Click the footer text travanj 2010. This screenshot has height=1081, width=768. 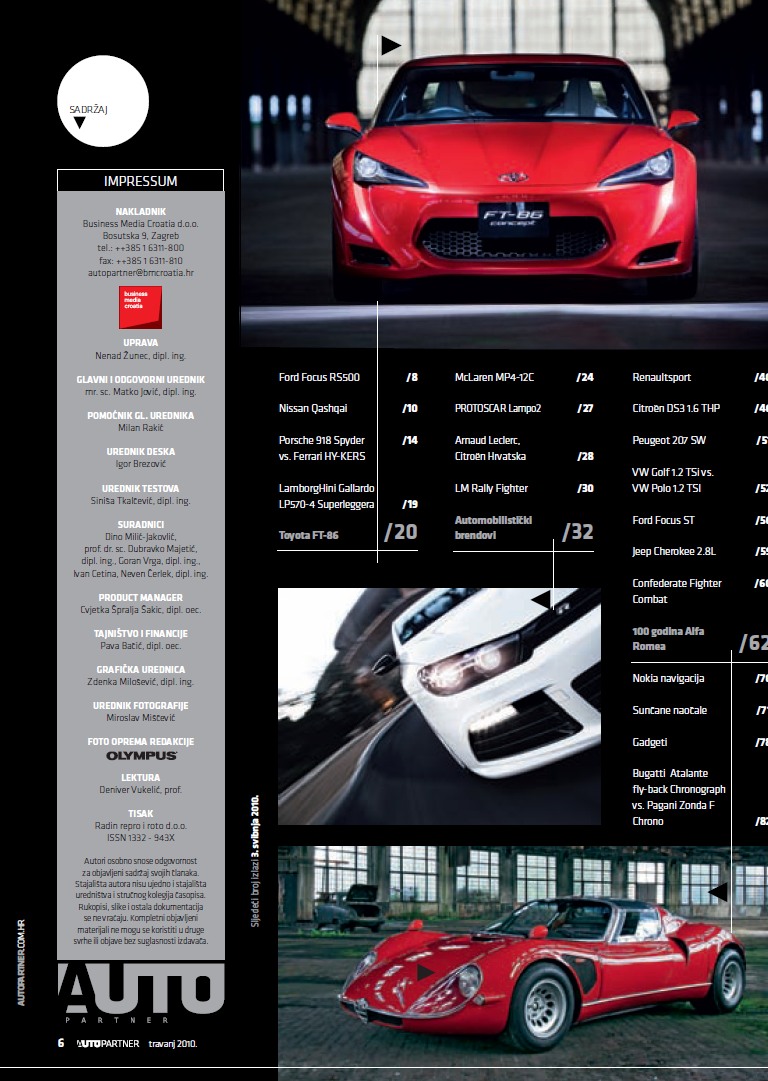tap(173, 1044)
